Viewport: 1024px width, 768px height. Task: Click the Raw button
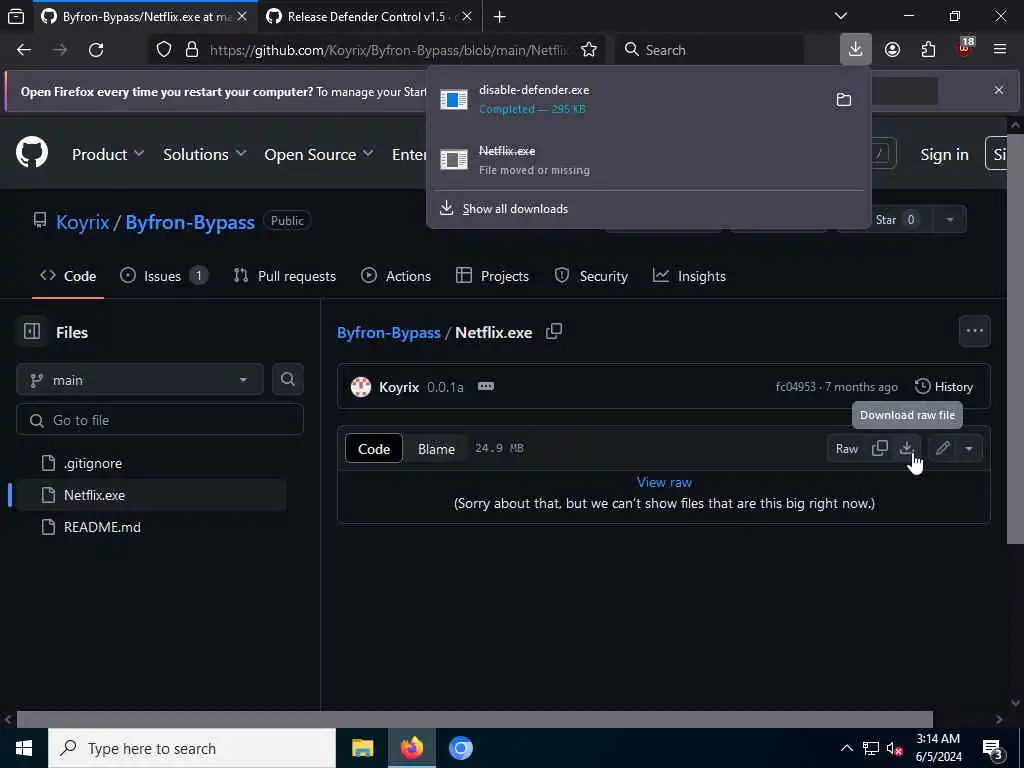pyautogui.click(x=846, y=448)
